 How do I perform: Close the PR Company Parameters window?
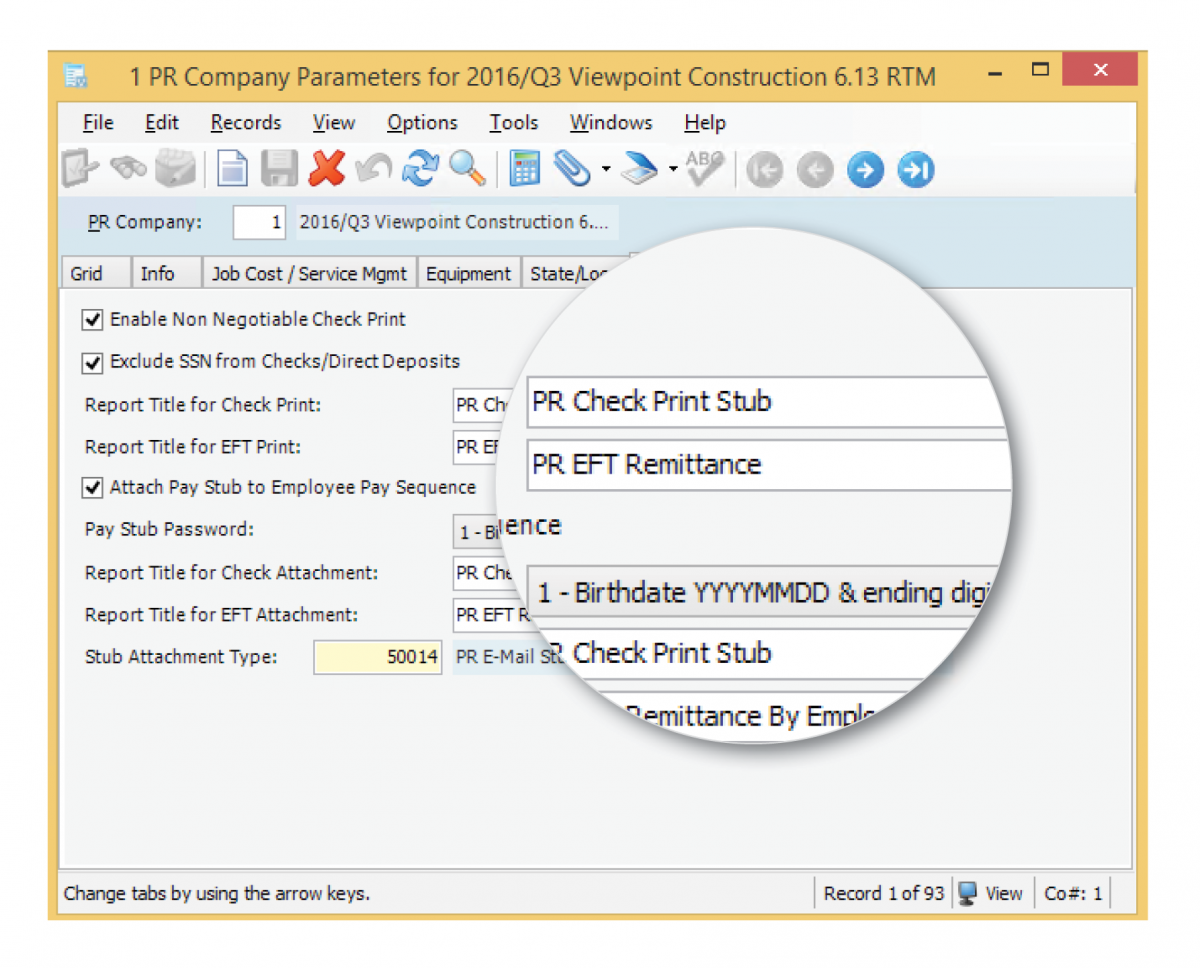[x=1100, y=70]
